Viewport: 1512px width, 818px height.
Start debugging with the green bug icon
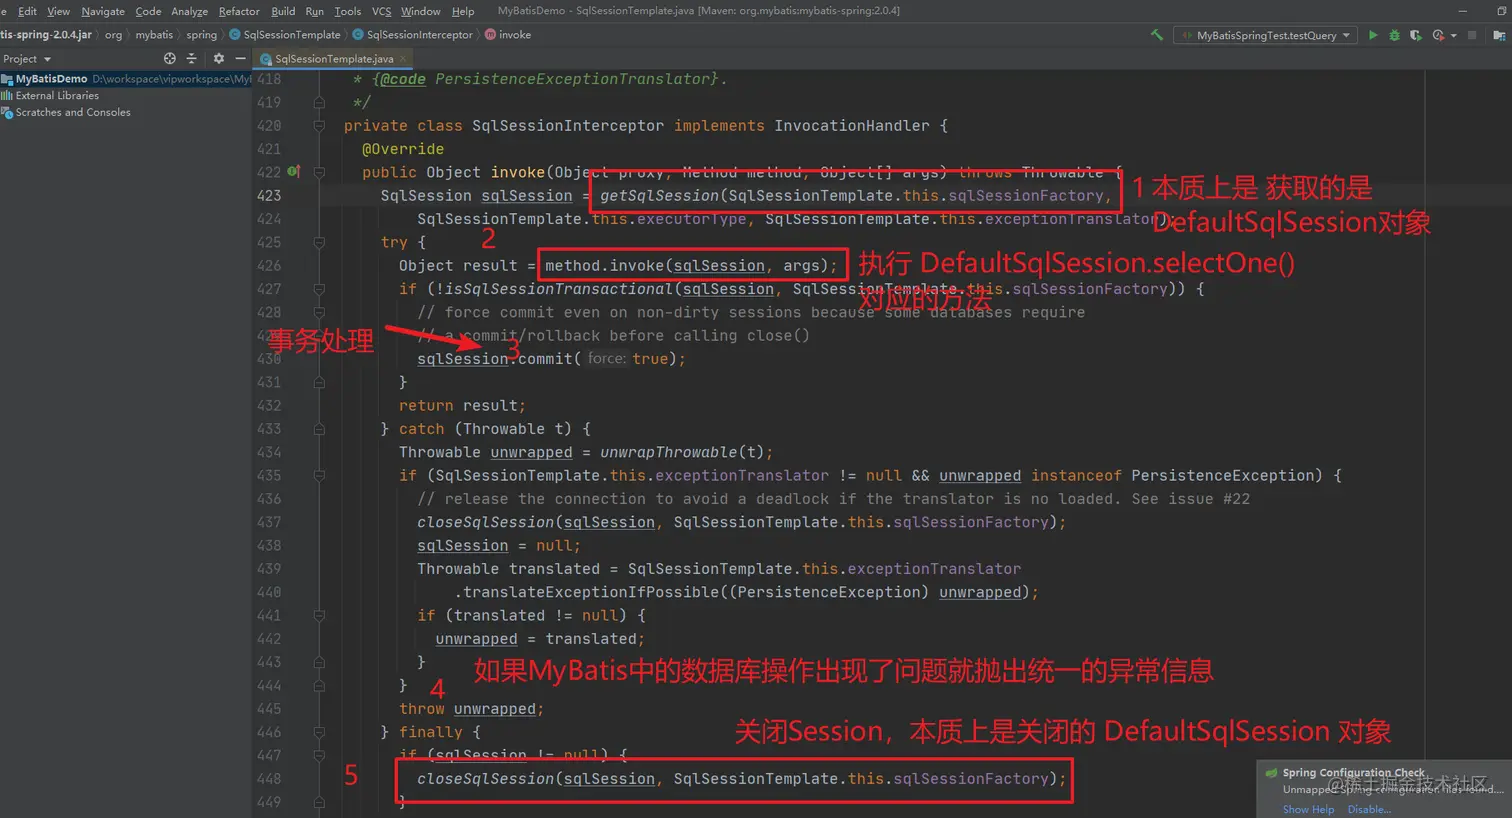[1394, 35]
